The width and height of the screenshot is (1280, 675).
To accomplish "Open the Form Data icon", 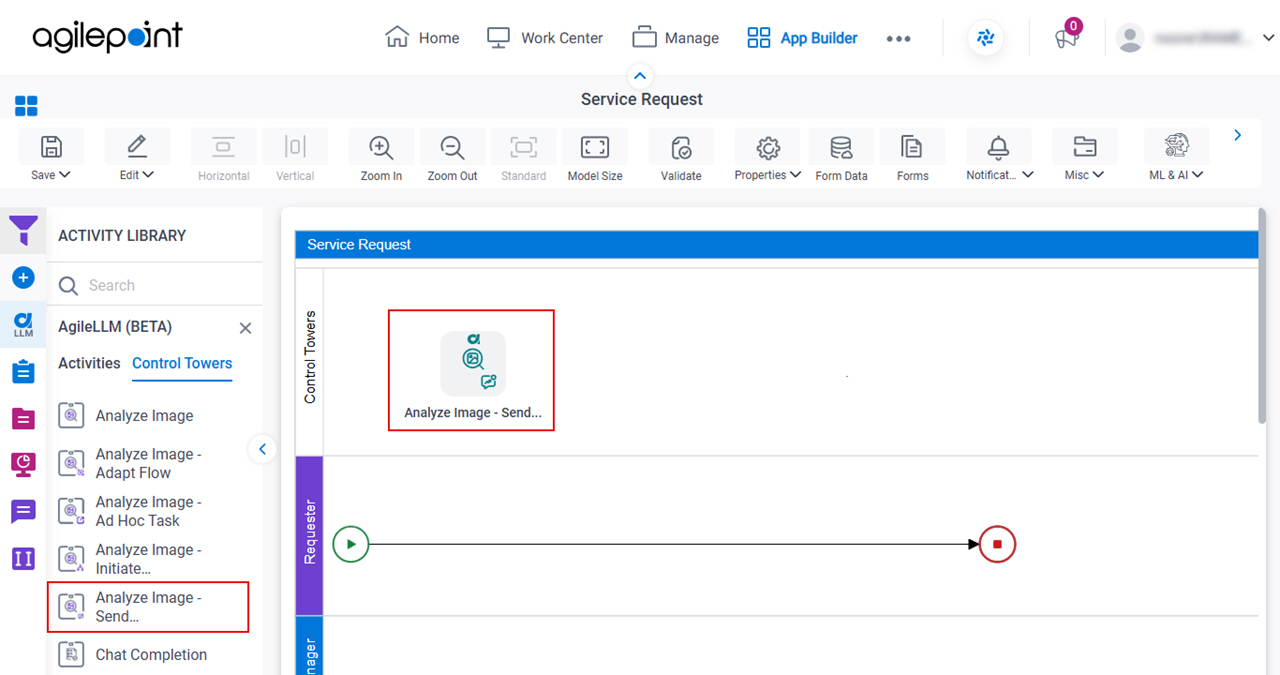I will pos(841,147).
